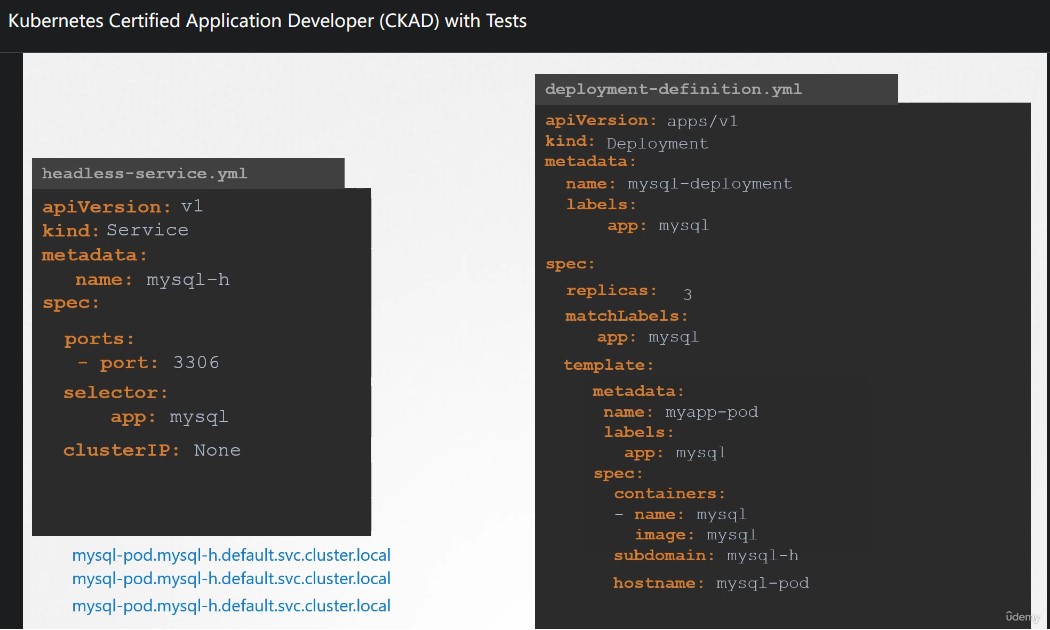Click the 'subdomain: mysql-h' line
This screenshot has height=630, width=1050.
pyautogui.click(x=706, y=556)
